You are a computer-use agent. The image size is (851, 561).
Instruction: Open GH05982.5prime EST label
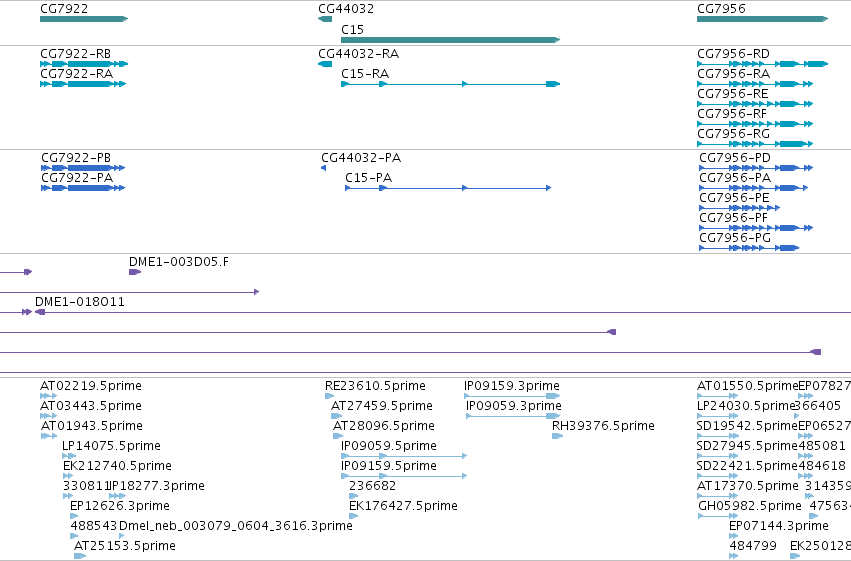pos(750,506)
